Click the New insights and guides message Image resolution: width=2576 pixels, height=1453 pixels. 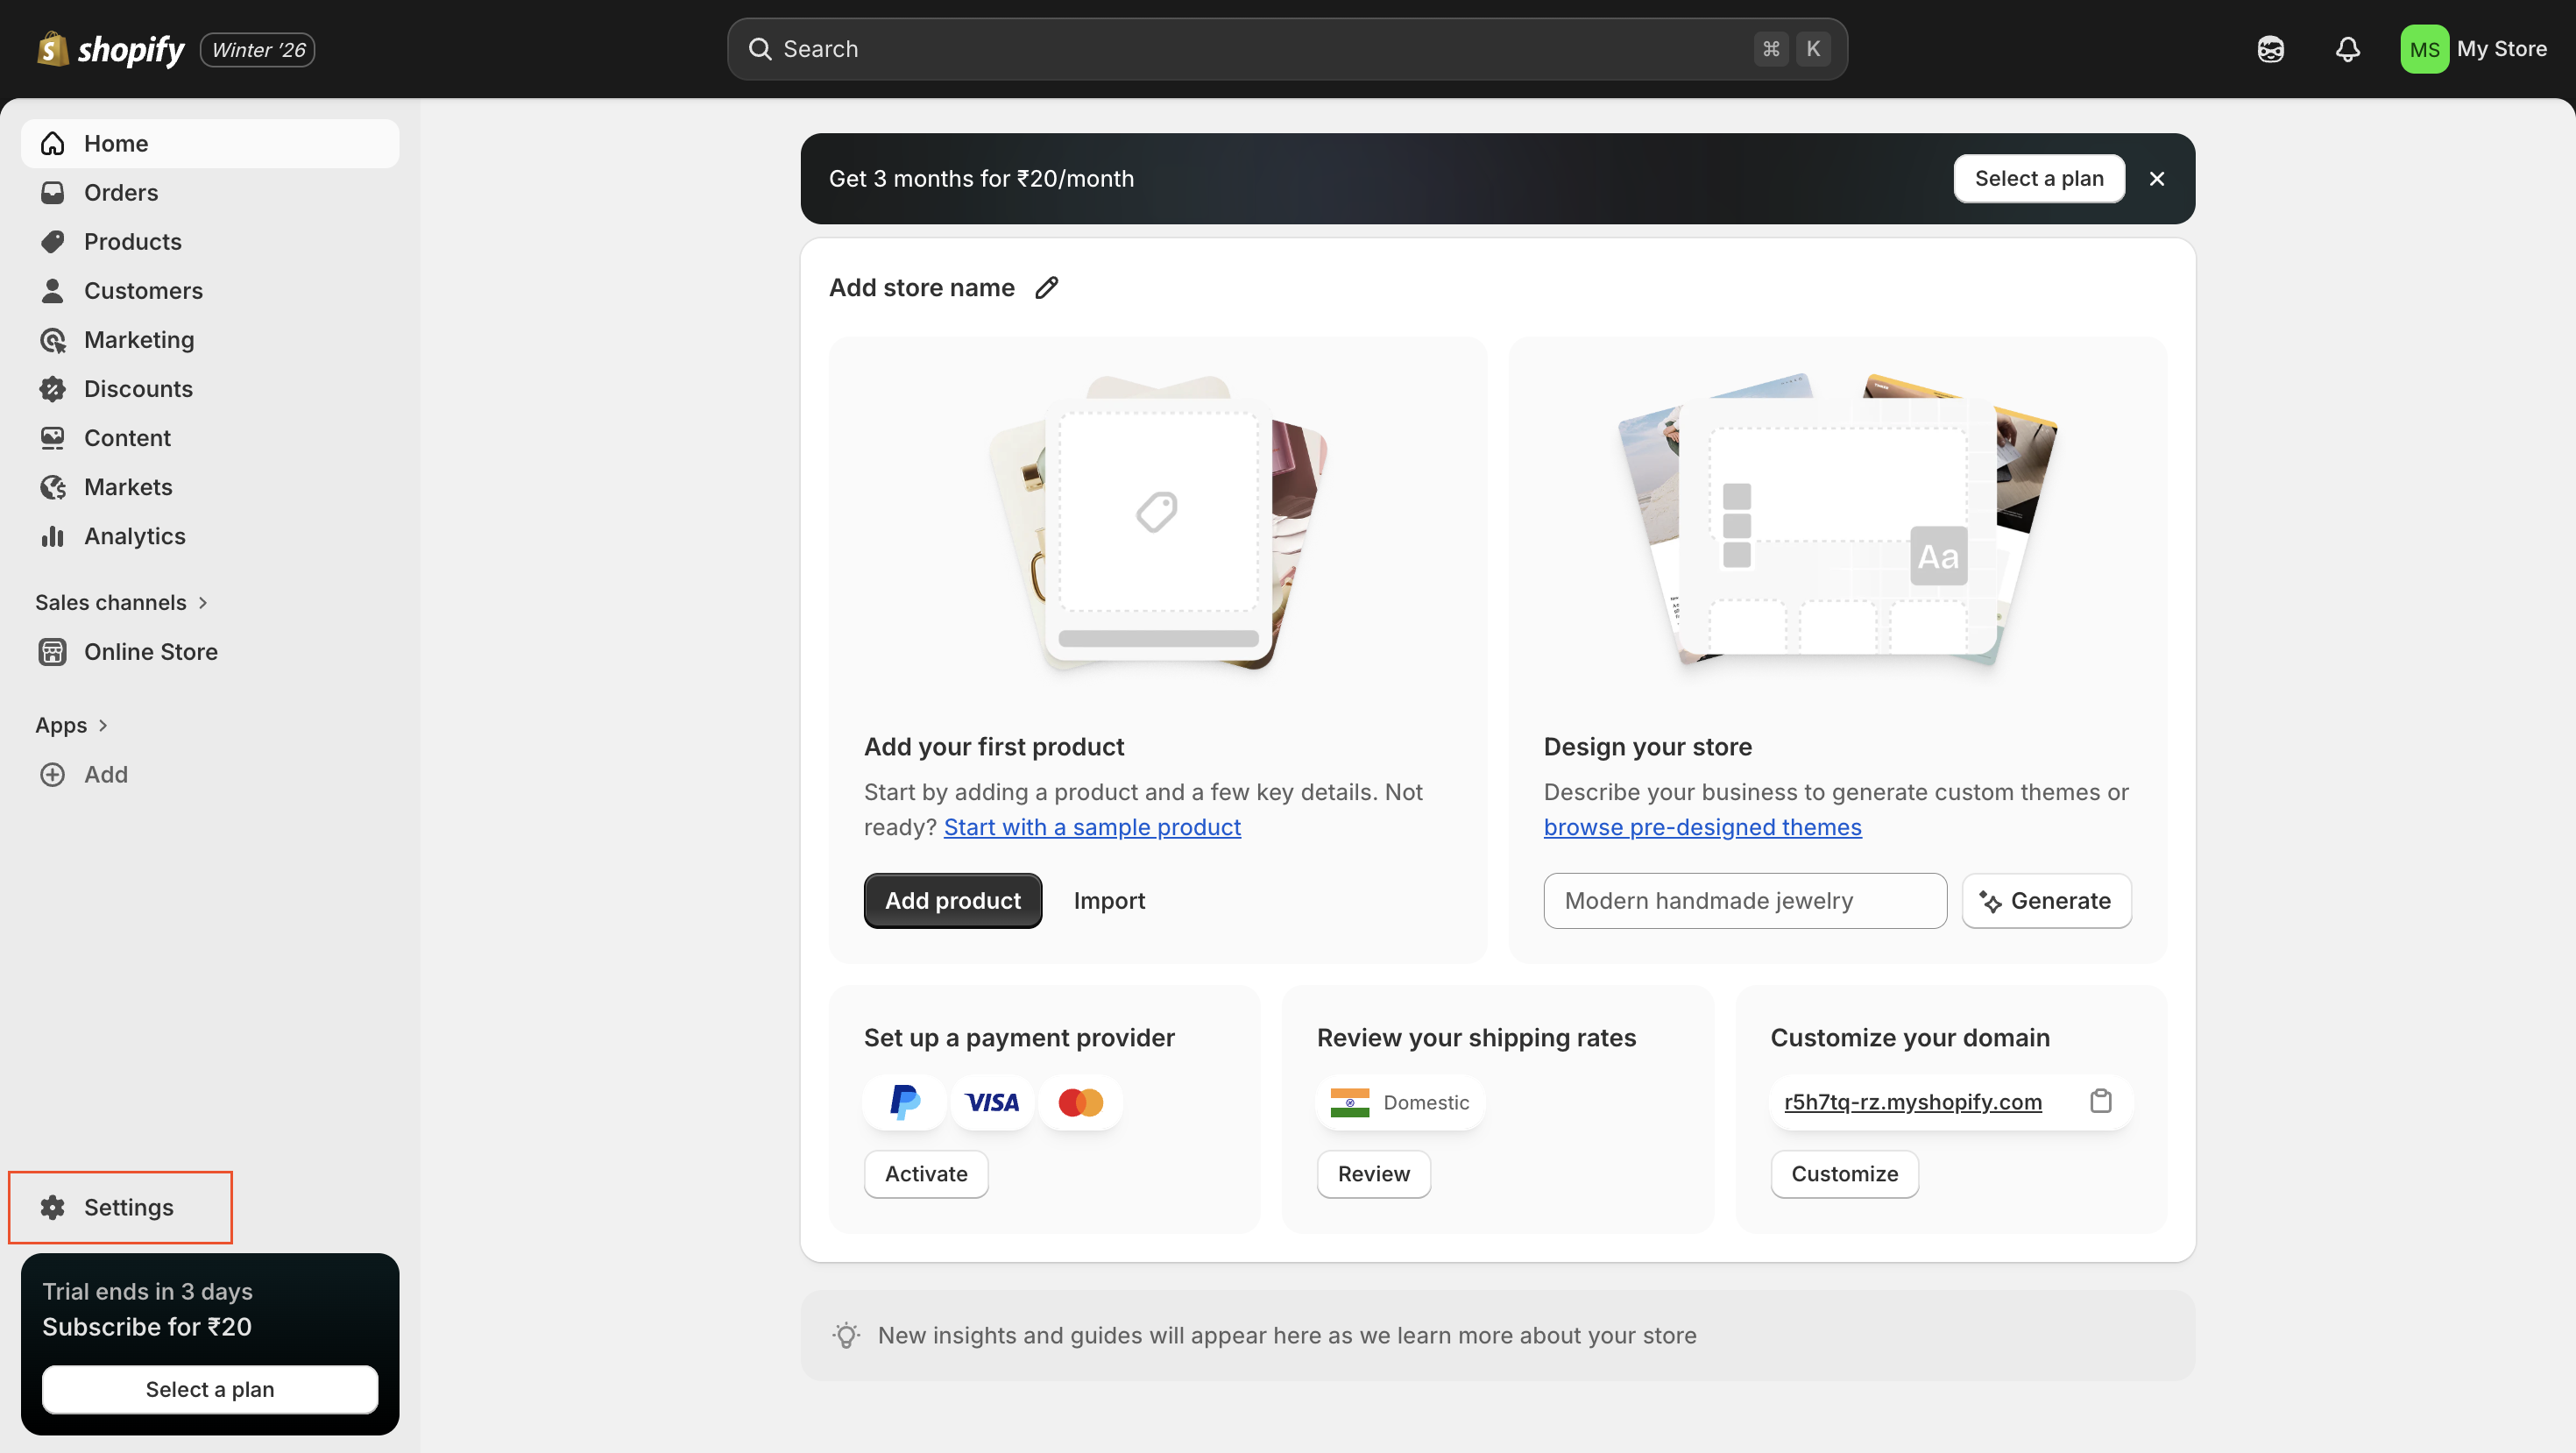(x=1287, y=1335)
